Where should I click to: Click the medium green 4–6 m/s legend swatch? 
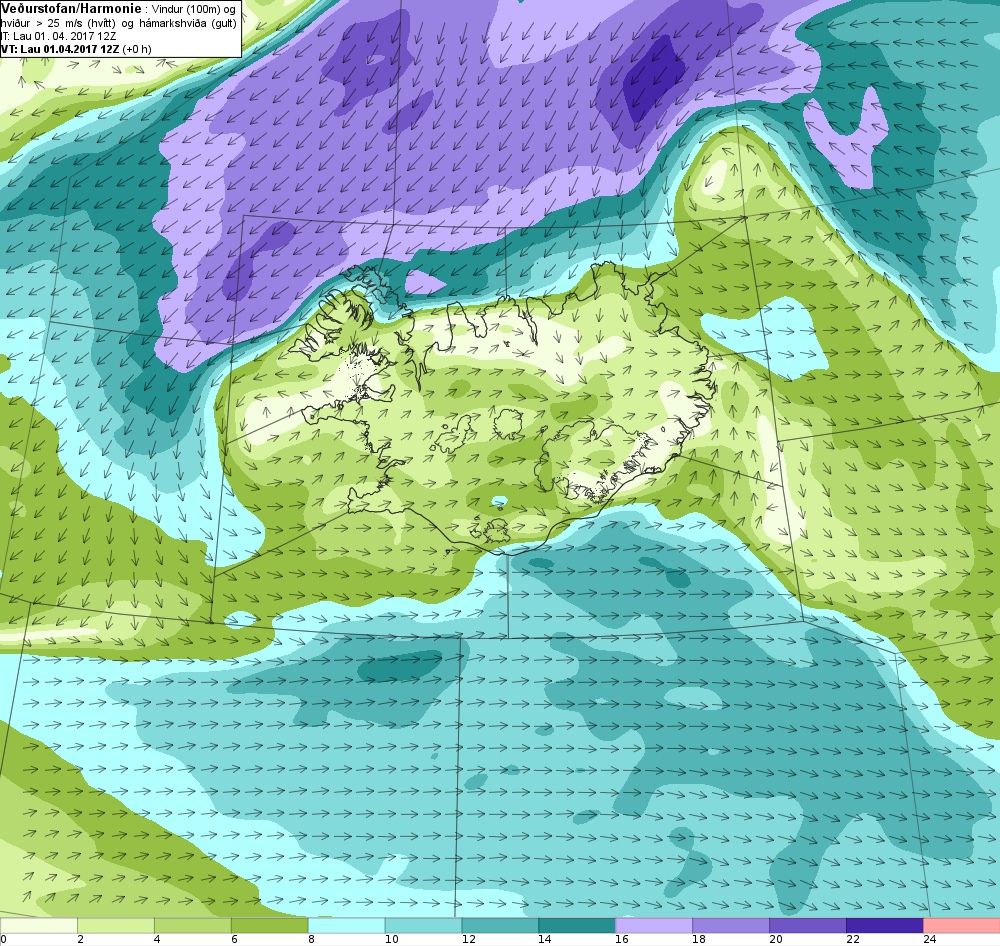(x=193, y=925)
